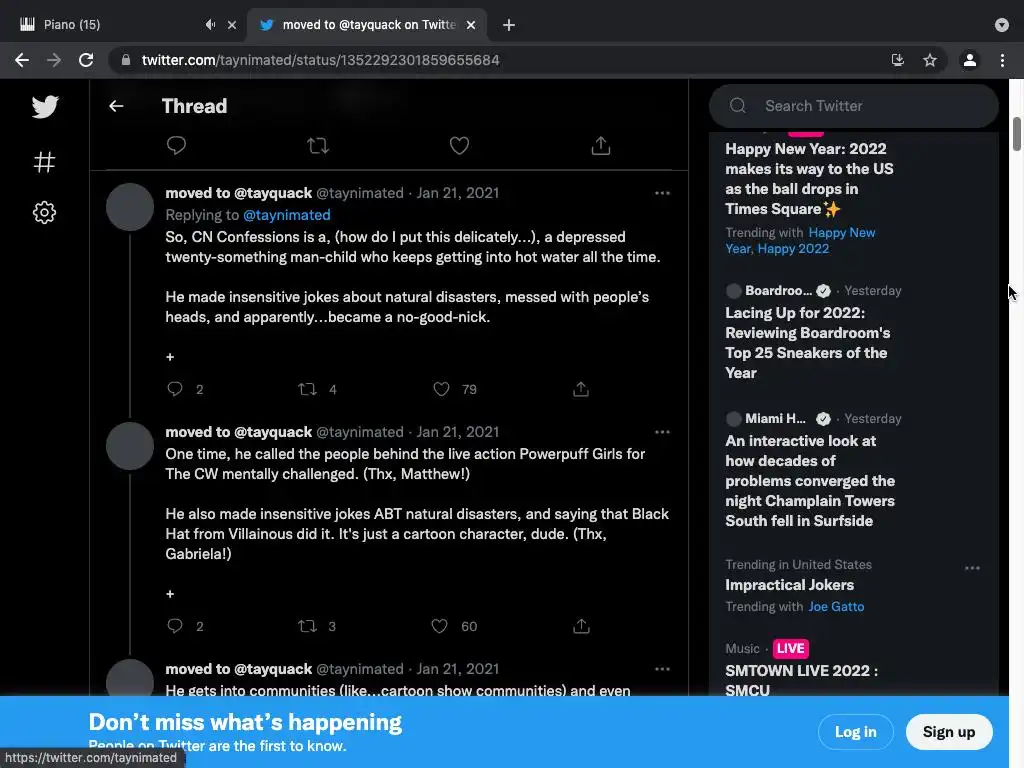
Task: Open more options for Impractical Jokers trend
Action: [972, 568]
